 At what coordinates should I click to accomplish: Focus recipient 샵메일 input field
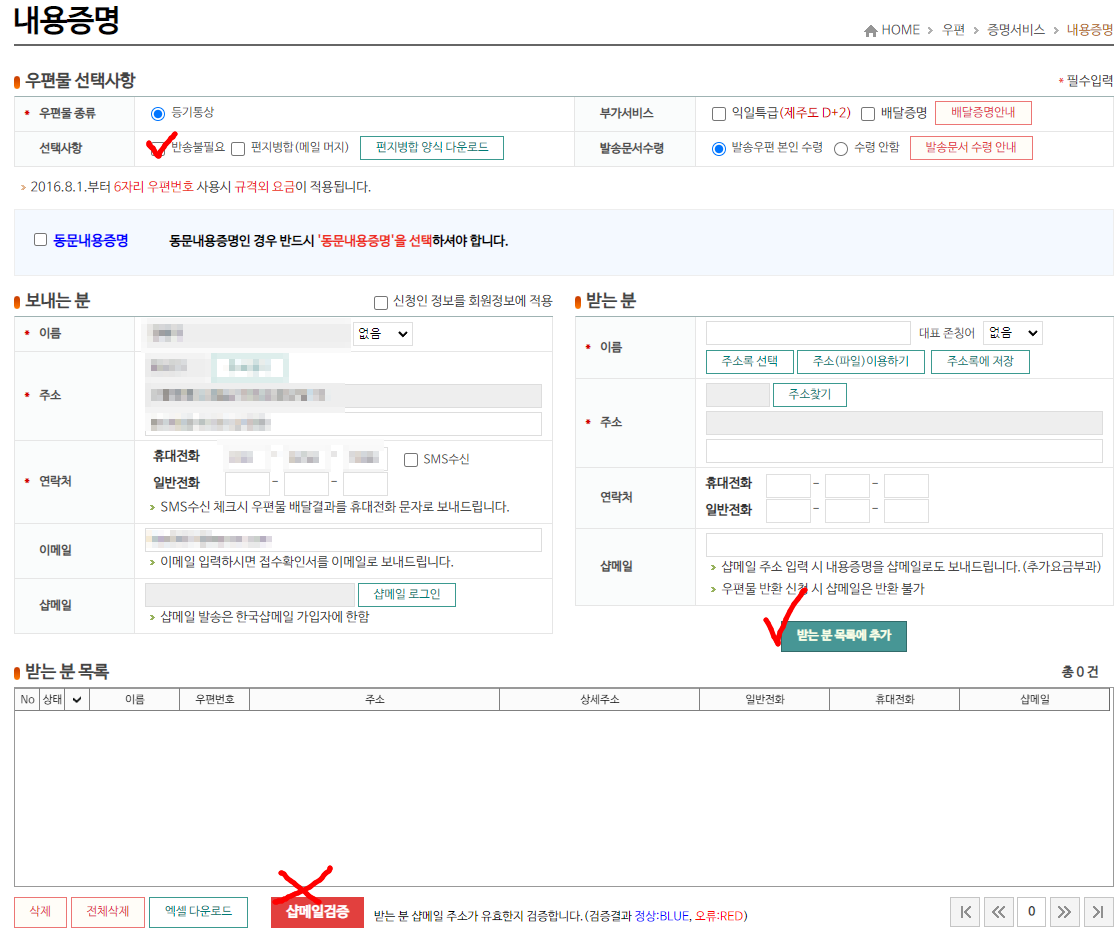904,544
